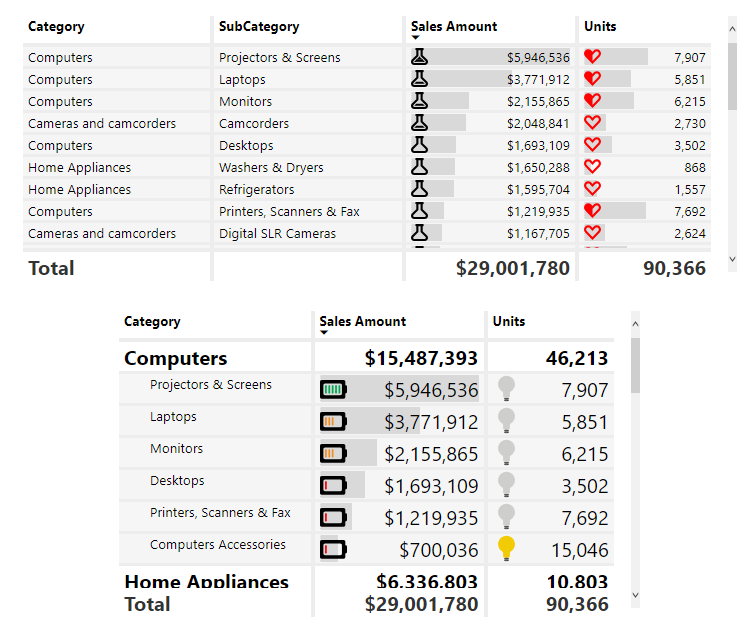This screenshot has width=756, height=636.
Task: Click the gray lightbulb icon for Monitors
Action: 506,452
